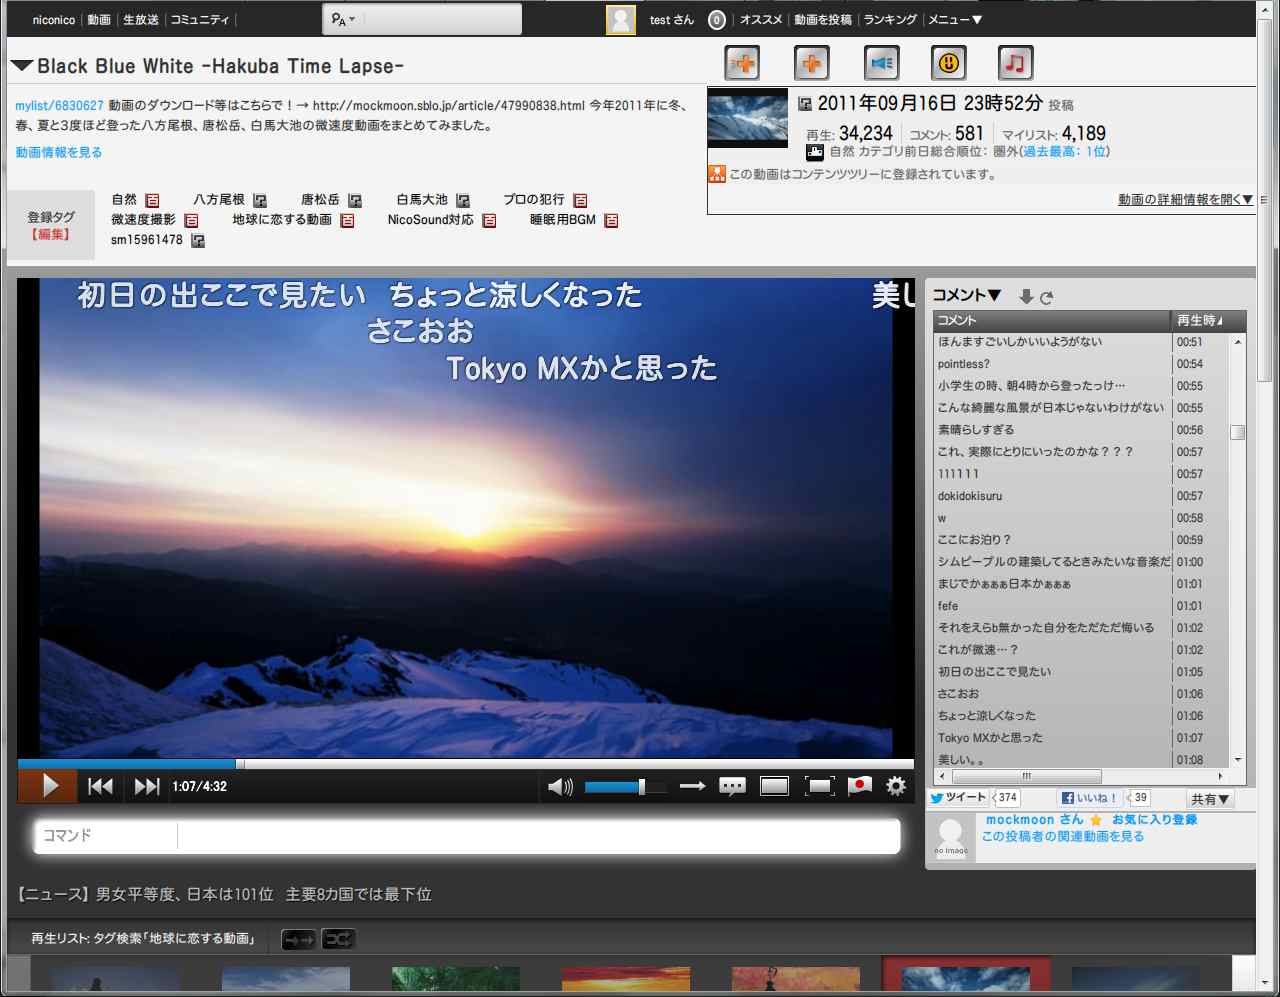Screen dimensions: 1280x997
Task: Open the dictionary icon beside the 微速度撮影 tag
Action: tap(191, 220)
